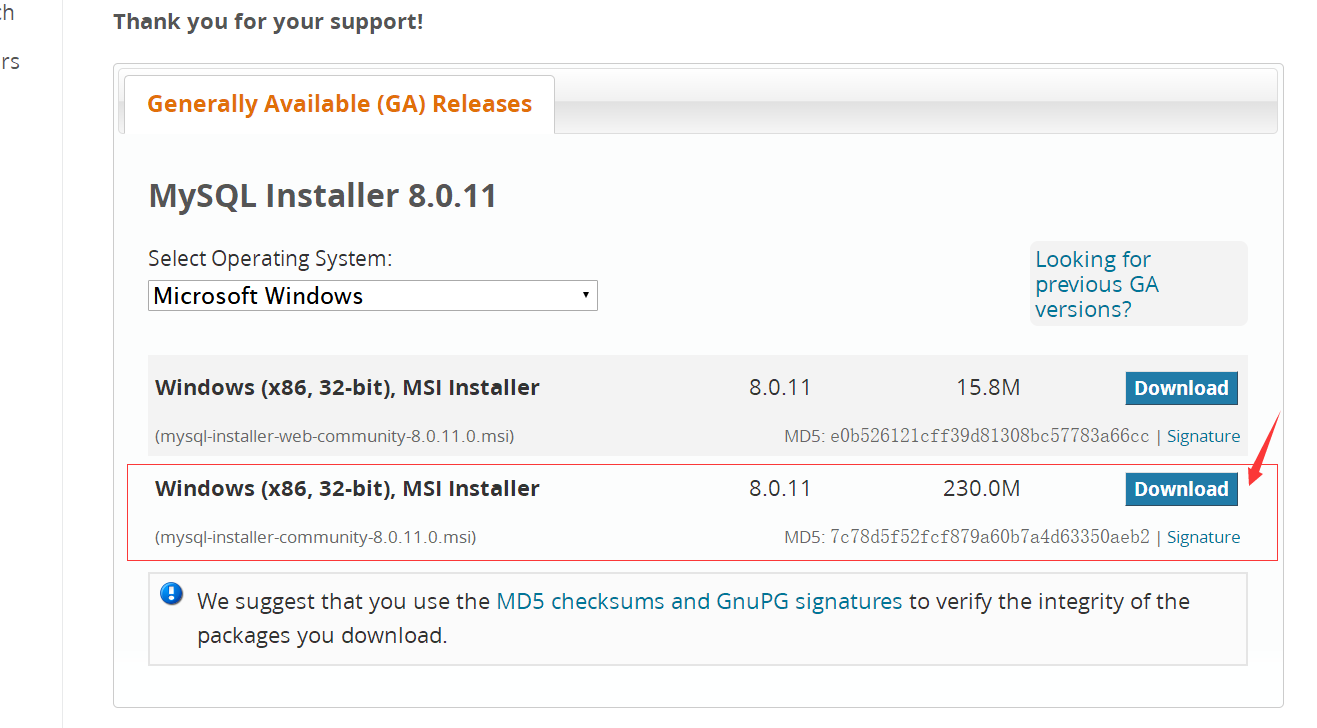This screenshot has width=1317, height=728.
Task: Select filename mysql-installer-community-8.0.11.0.msi
Action: pyautogui.click(x=316, y=537)
